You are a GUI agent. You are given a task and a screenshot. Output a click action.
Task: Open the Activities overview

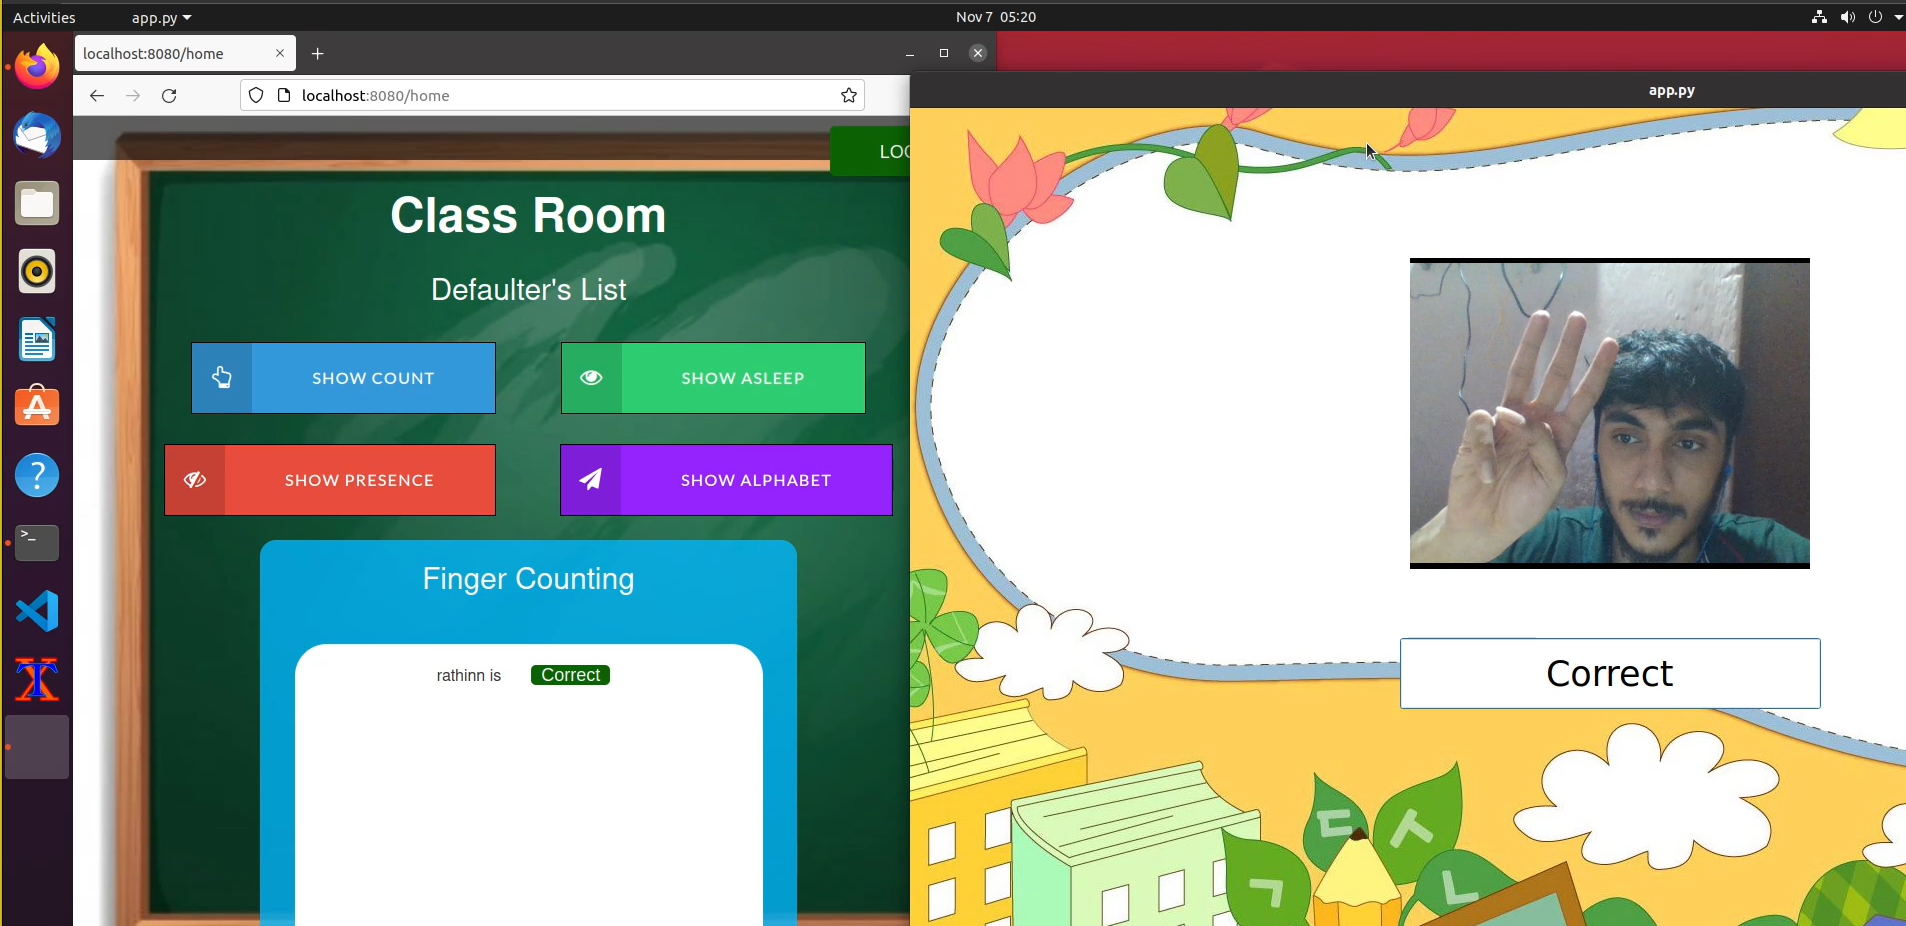click(x=44, y=17)
